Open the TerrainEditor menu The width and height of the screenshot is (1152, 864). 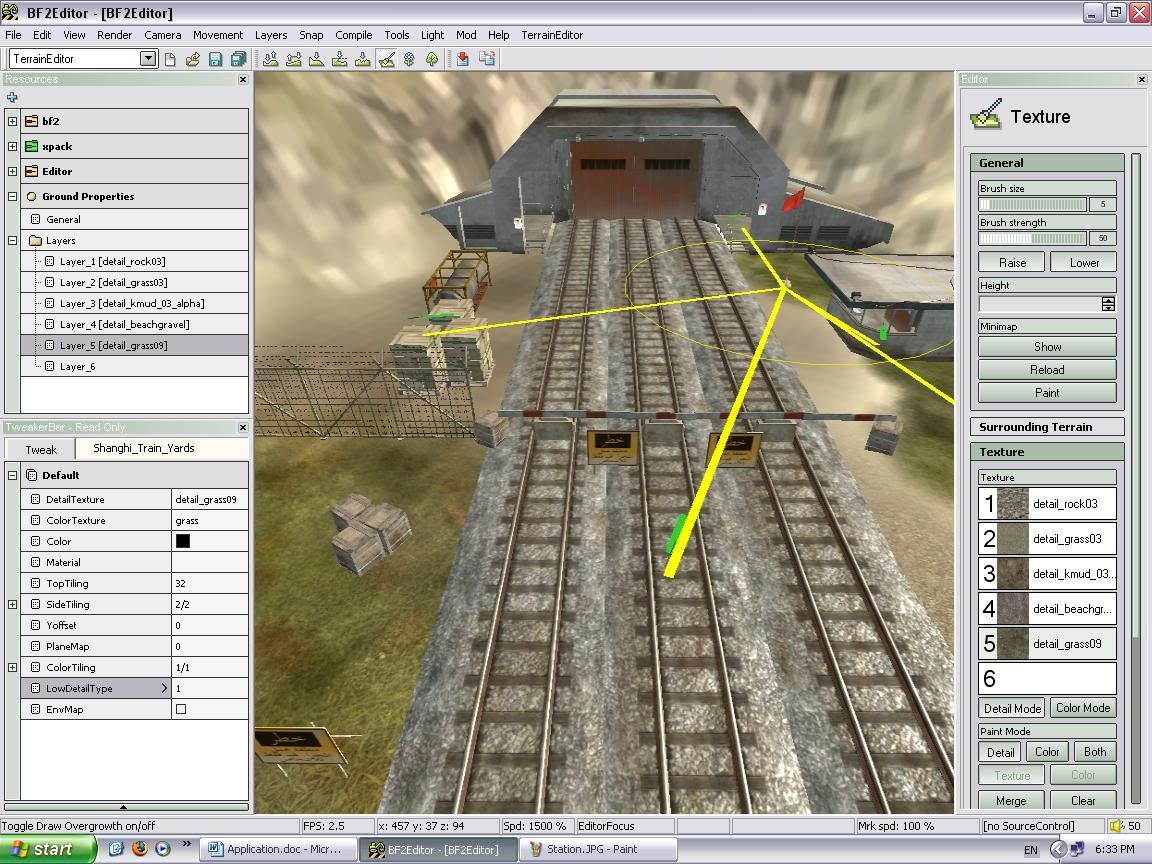point(552,35)
